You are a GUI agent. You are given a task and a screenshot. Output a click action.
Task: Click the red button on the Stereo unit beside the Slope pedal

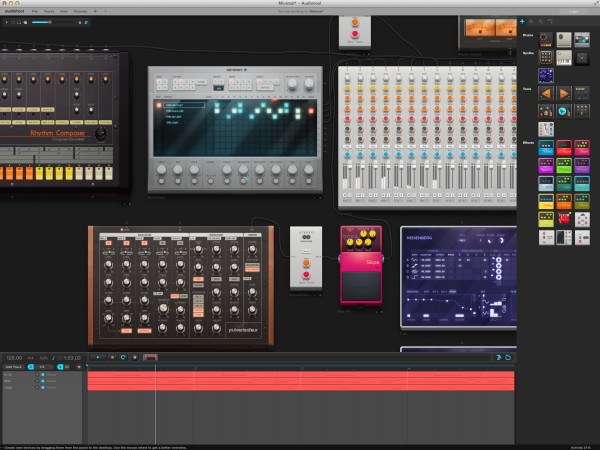pyautogui.click(x=306, y=275)
